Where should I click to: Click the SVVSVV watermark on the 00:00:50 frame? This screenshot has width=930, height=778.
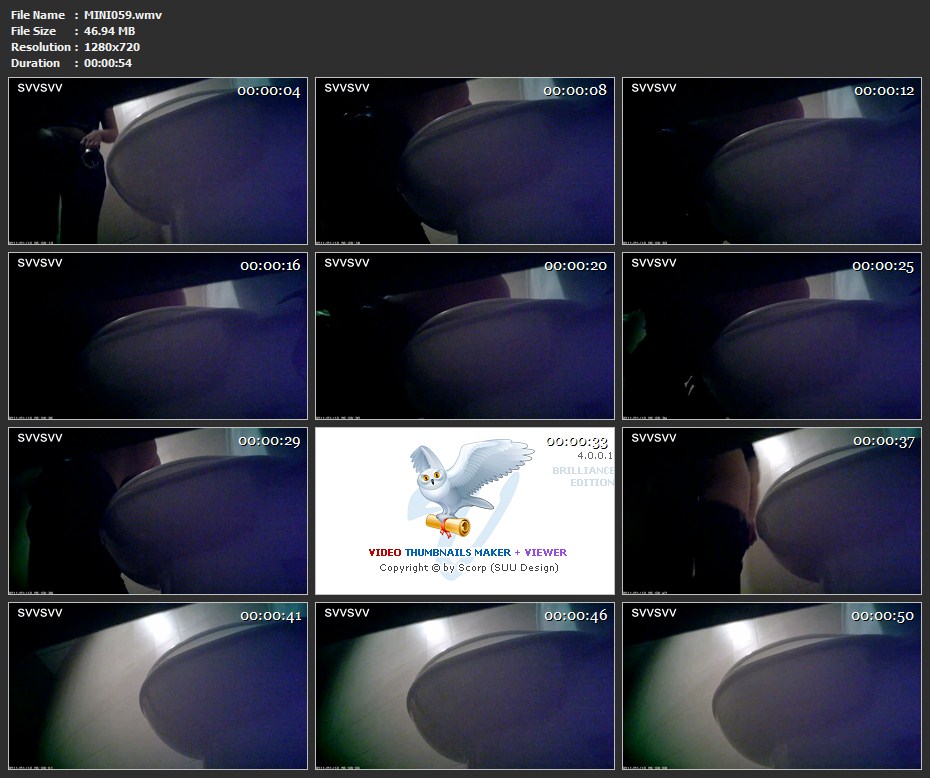pos(654,613)
